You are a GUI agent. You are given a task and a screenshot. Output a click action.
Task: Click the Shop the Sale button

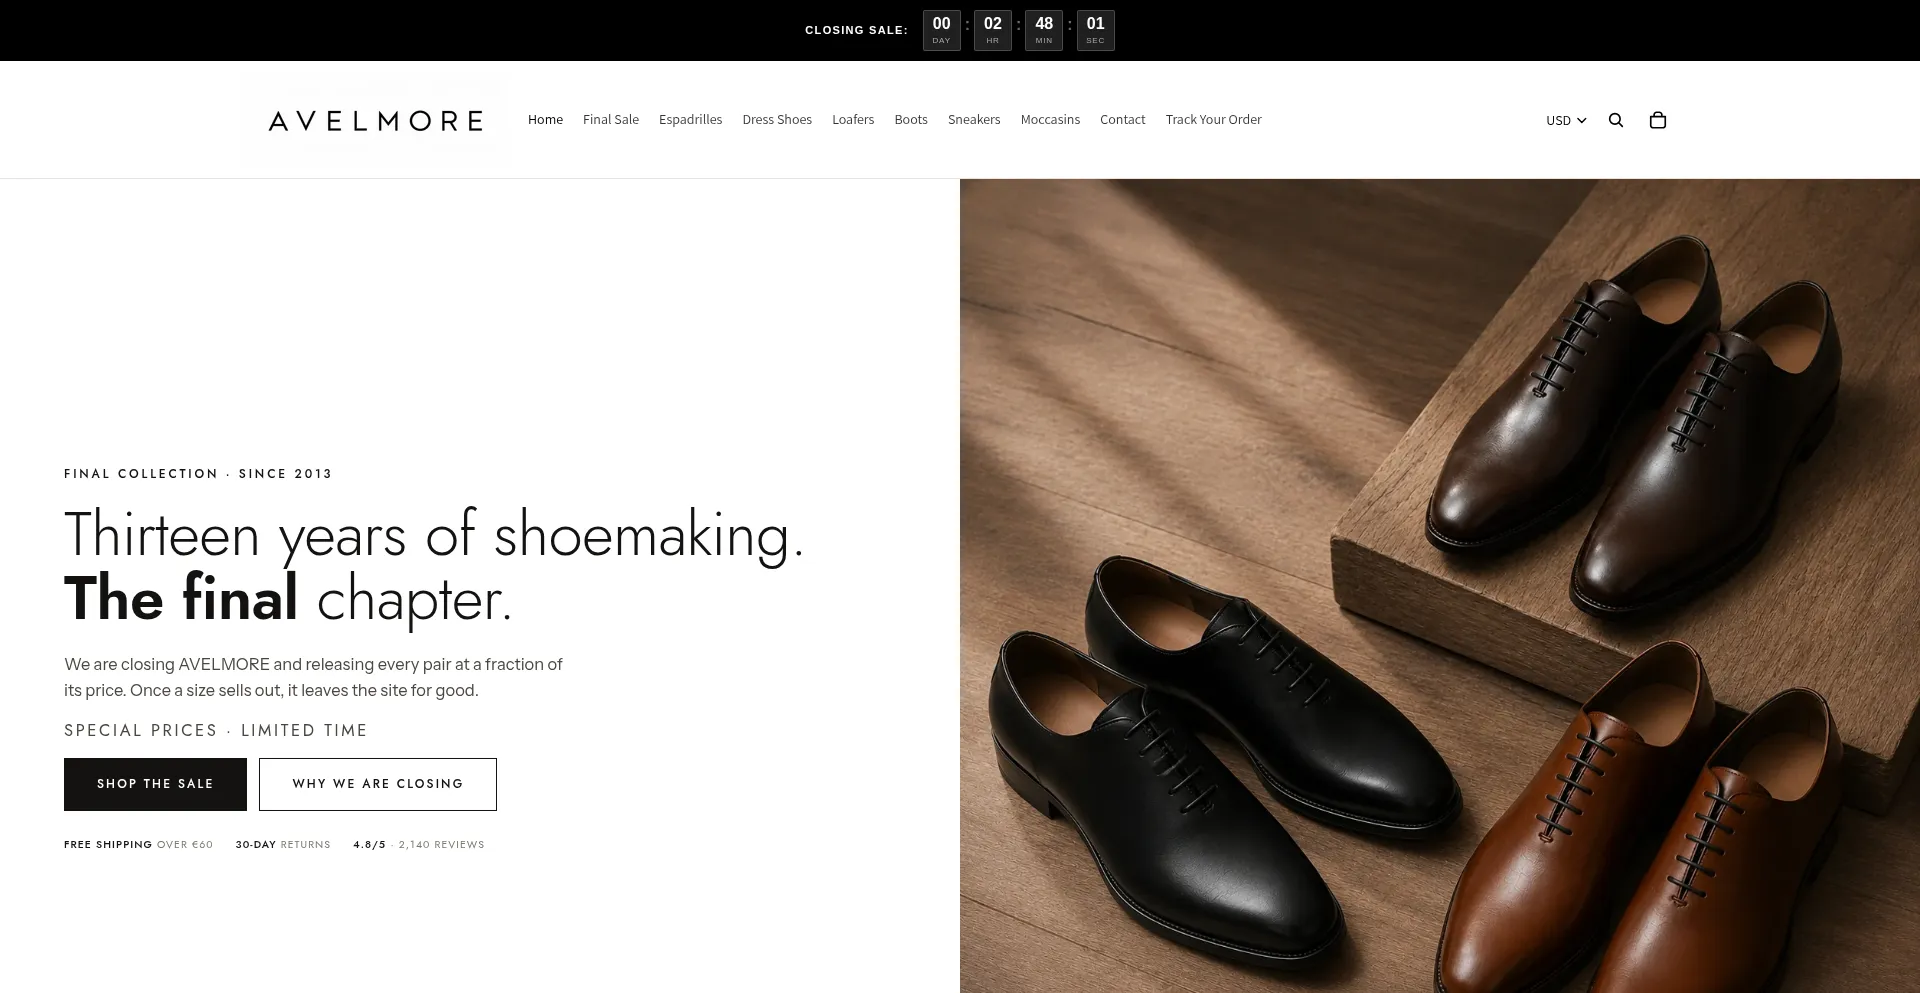(155, 784)
